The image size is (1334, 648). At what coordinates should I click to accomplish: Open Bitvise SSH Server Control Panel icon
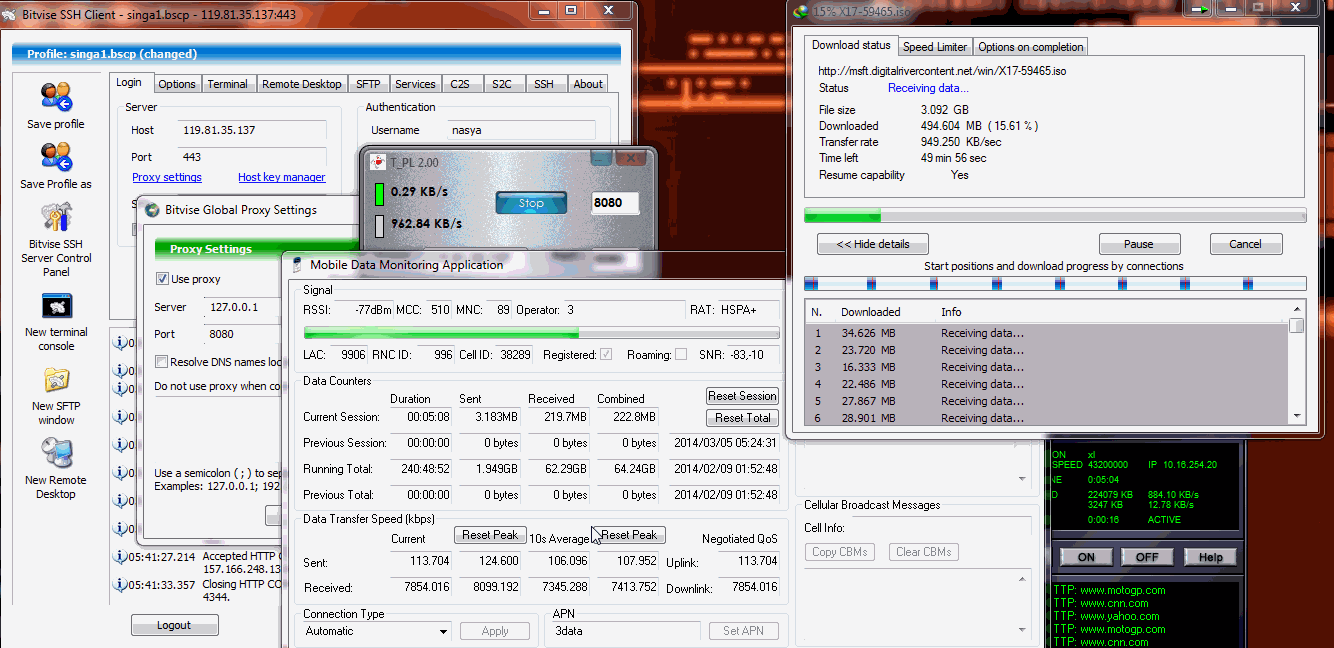tap(56, 217)
